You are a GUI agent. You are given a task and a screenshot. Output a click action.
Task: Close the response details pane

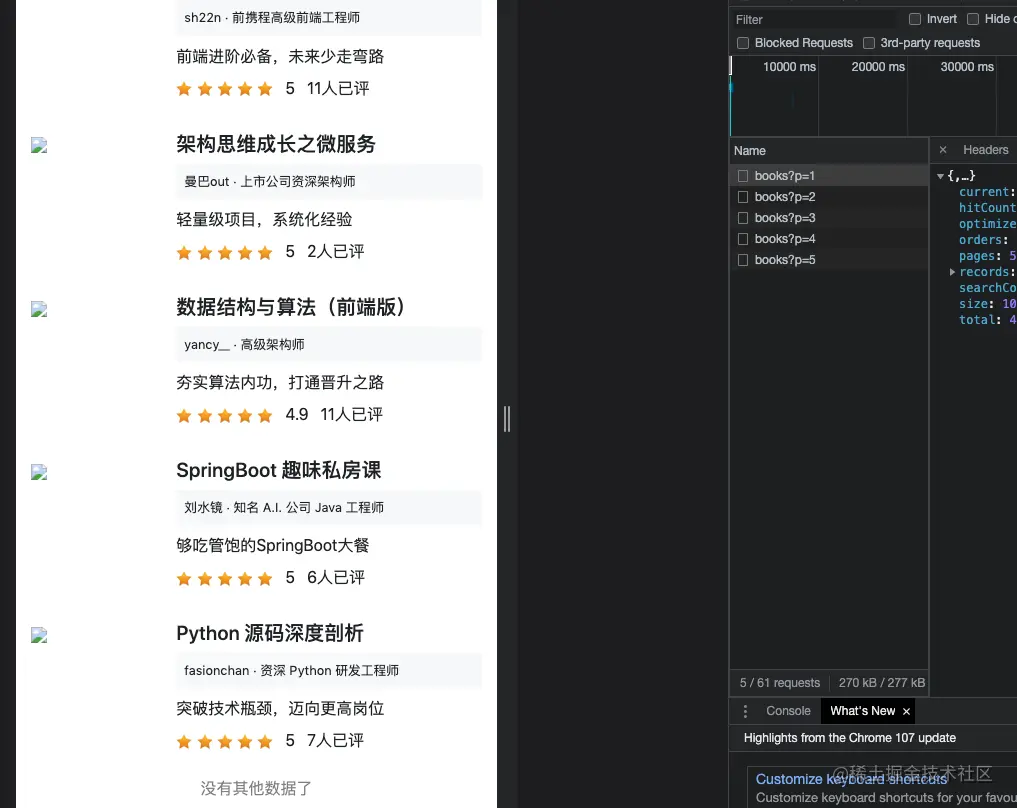point(943,150)
